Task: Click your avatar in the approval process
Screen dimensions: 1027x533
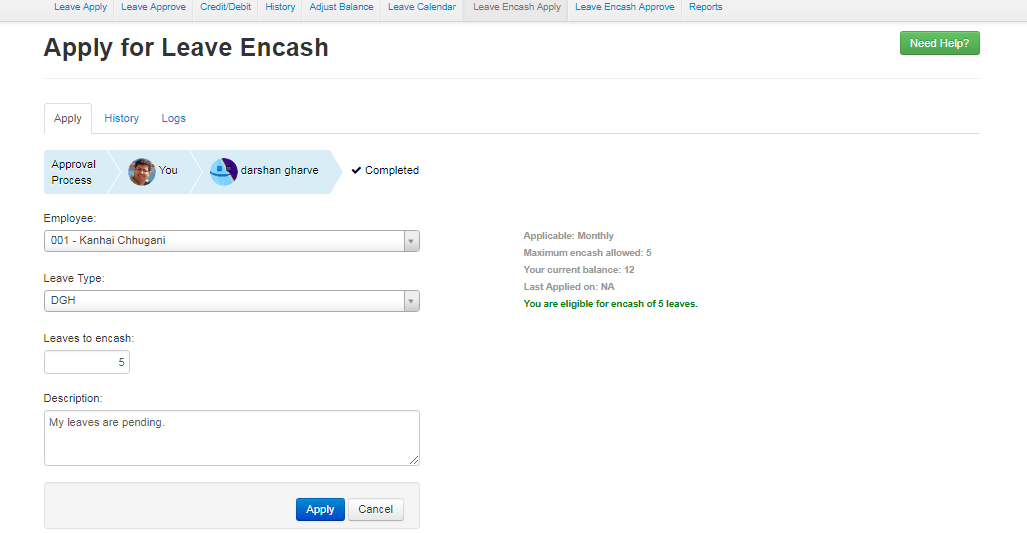Action: [x=142, y=171]
